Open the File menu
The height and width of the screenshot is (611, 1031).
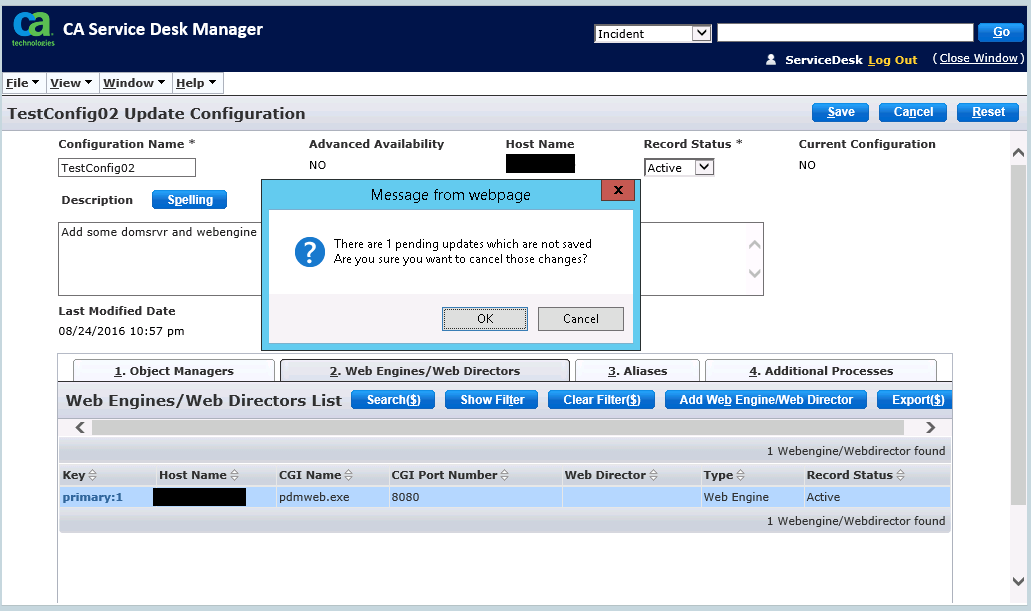click(22, 83)
